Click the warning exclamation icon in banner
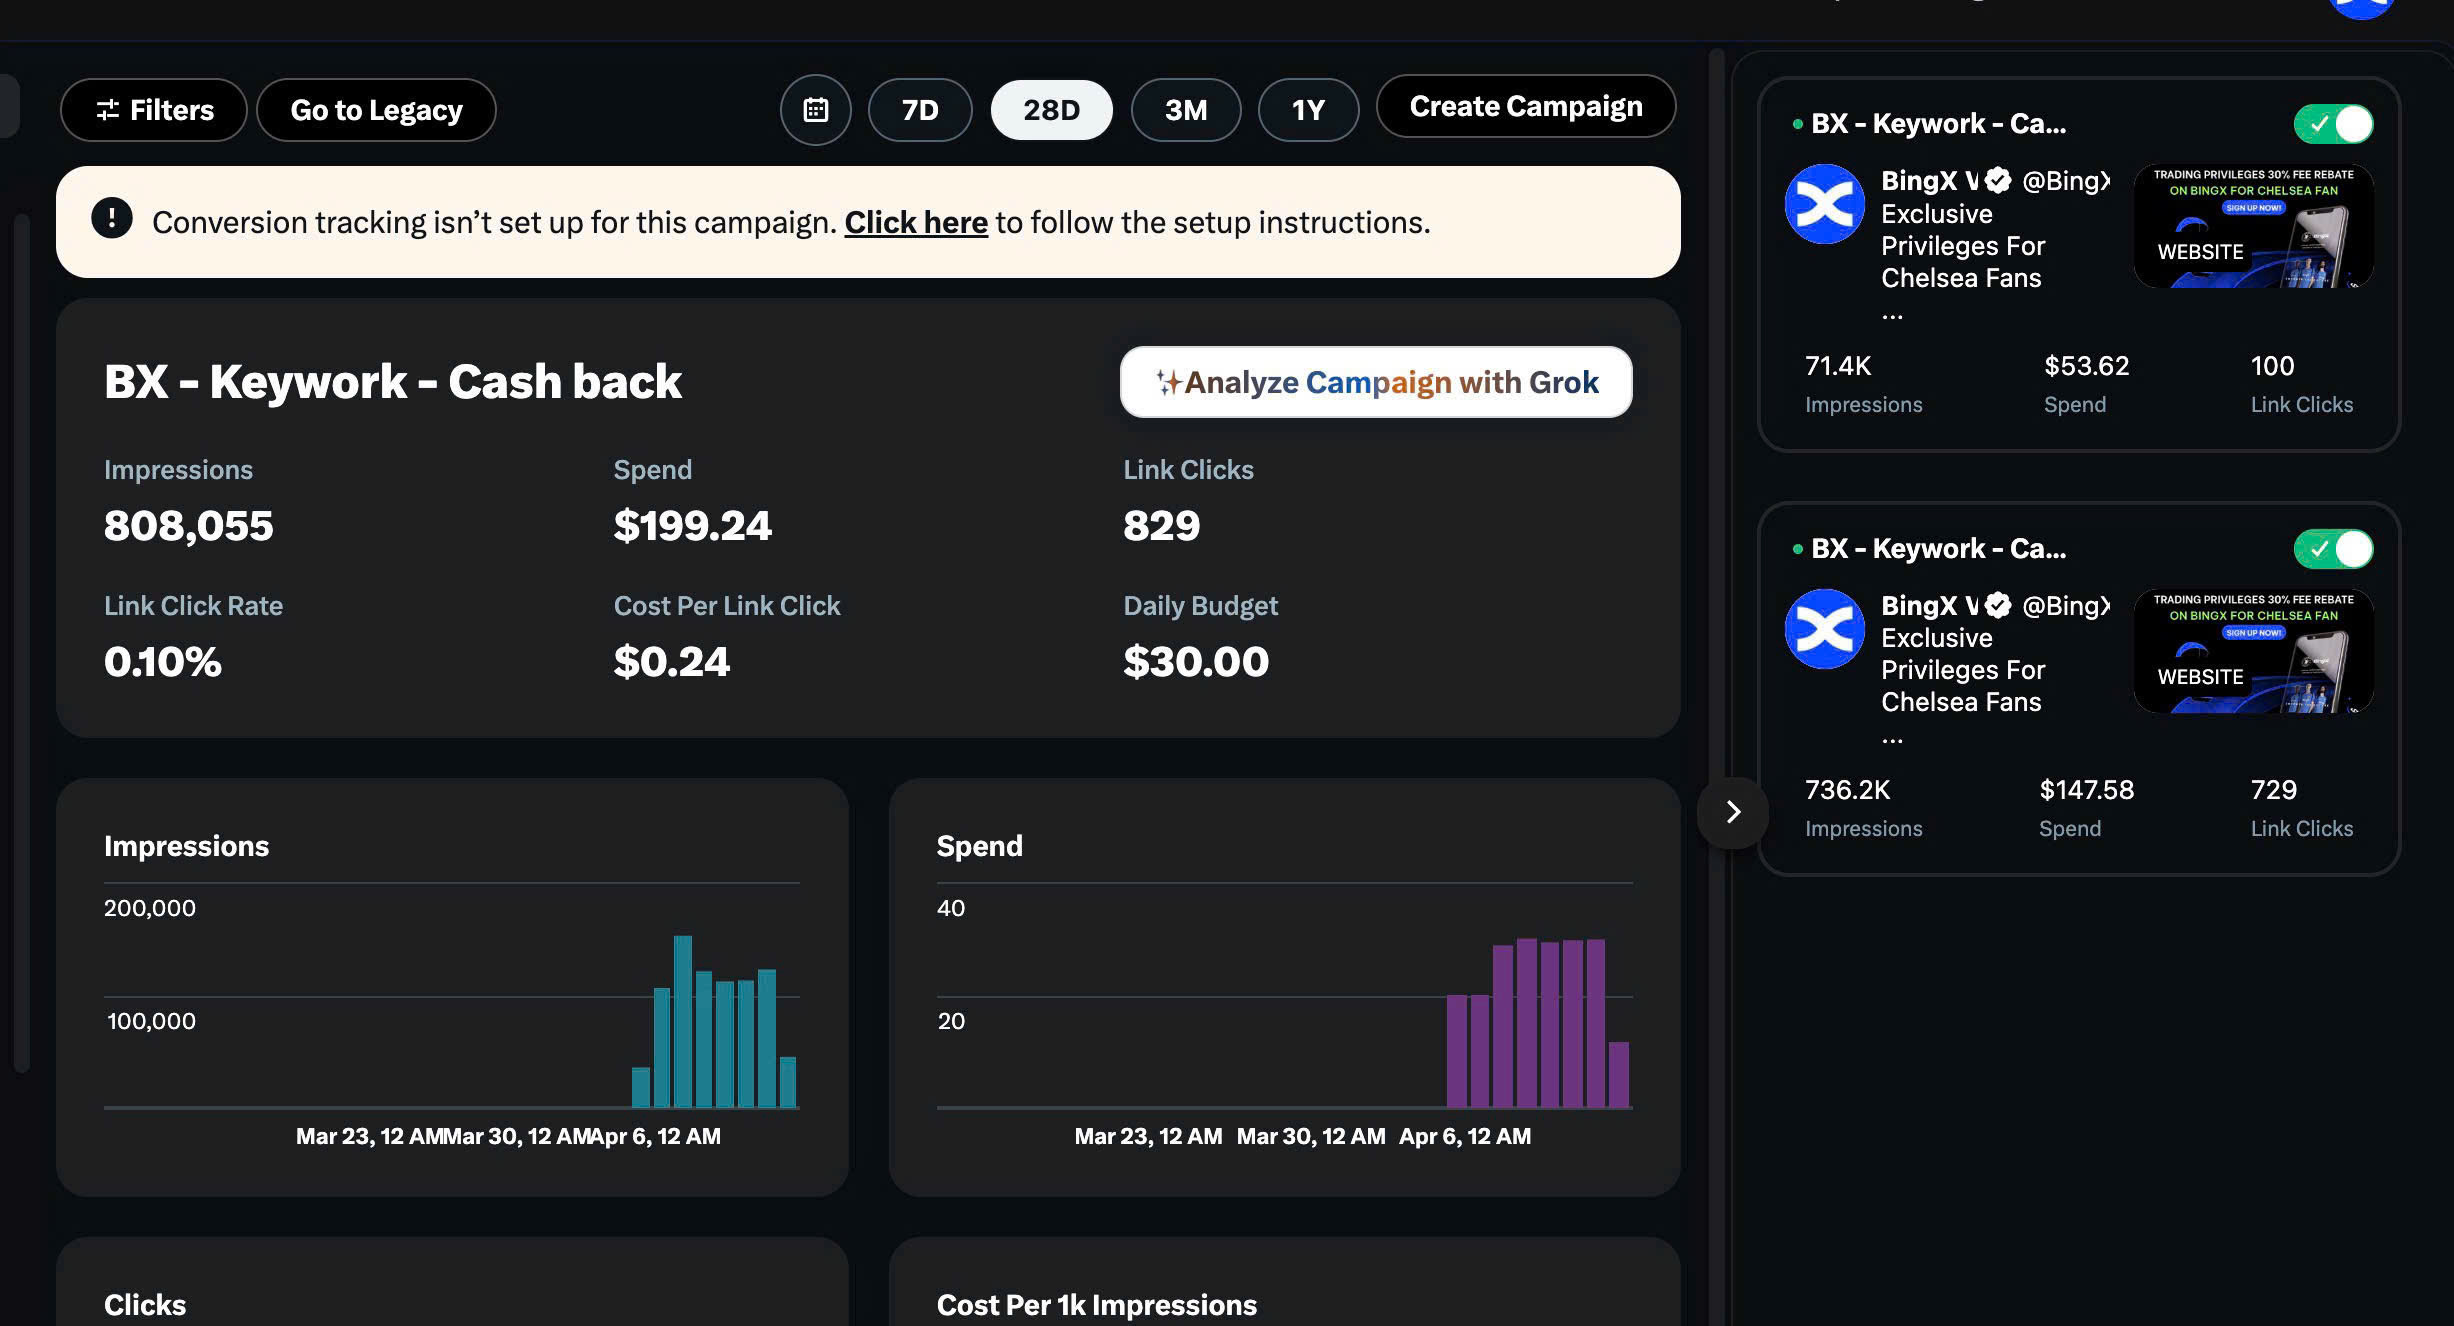Viewport: 2454px width, 1326px height. tap(112, 218)
